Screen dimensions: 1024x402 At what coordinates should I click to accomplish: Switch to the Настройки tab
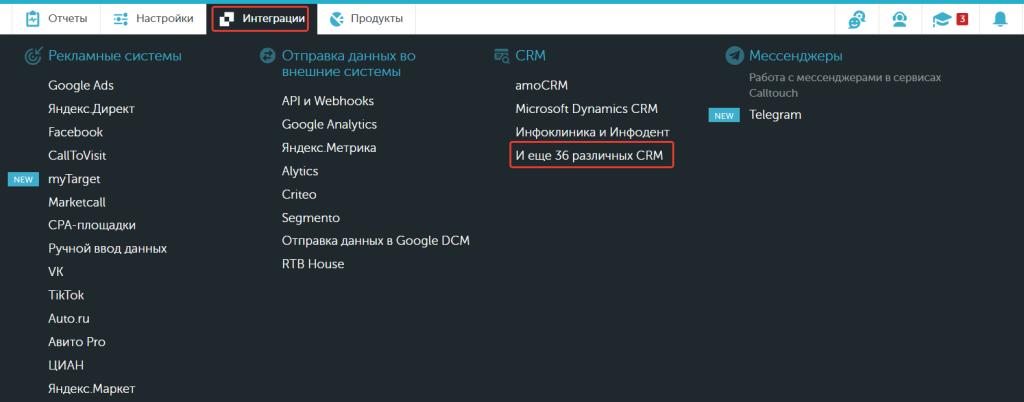tap(153, 19)
